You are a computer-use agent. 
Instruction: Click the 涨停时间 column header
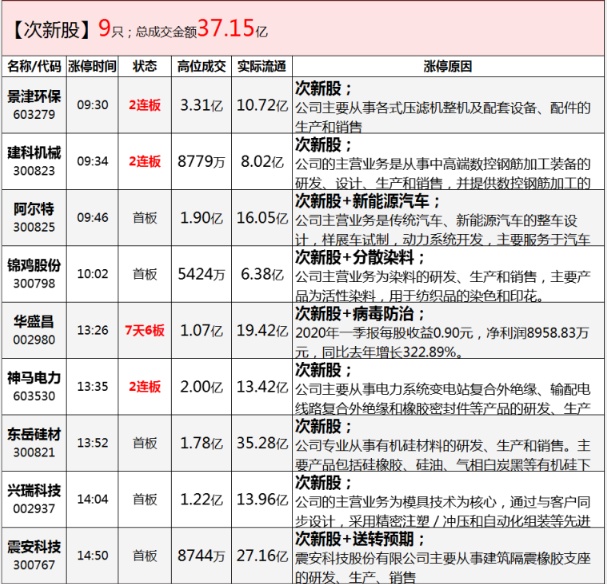pyautogui.click(x=92, y=66)
